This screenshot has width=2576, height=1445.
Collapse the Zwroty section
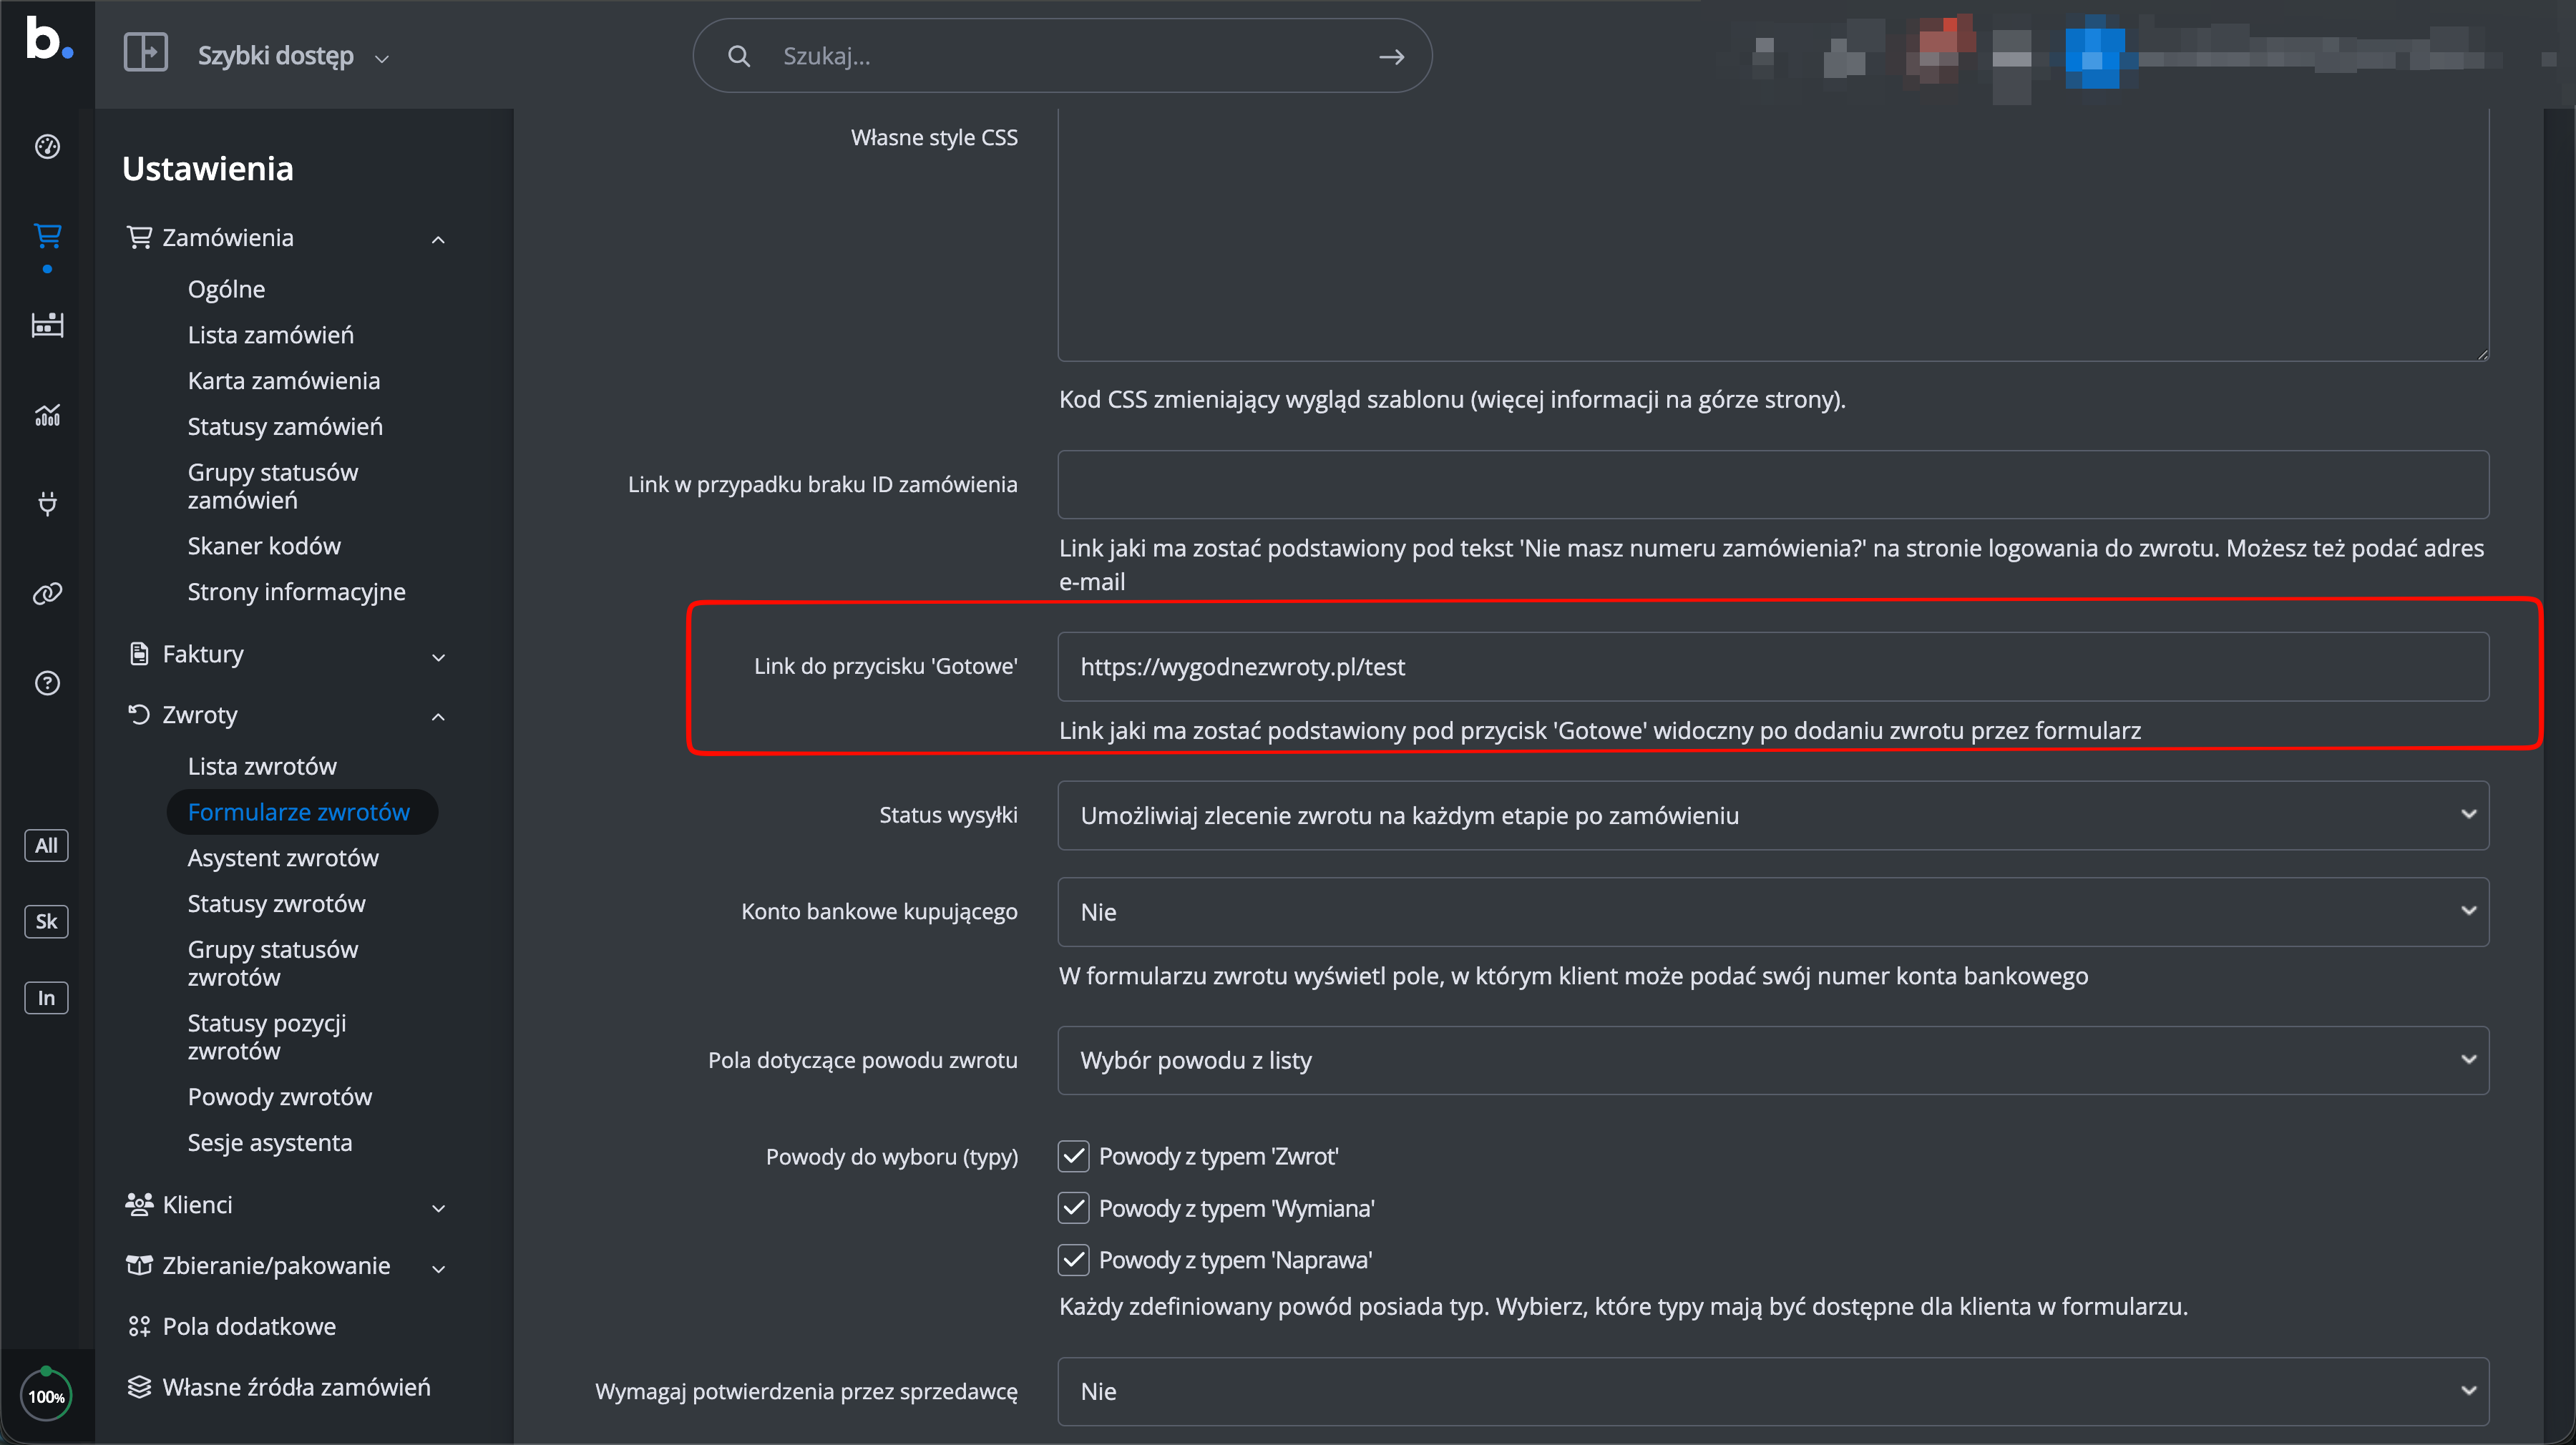click(286, 715)
